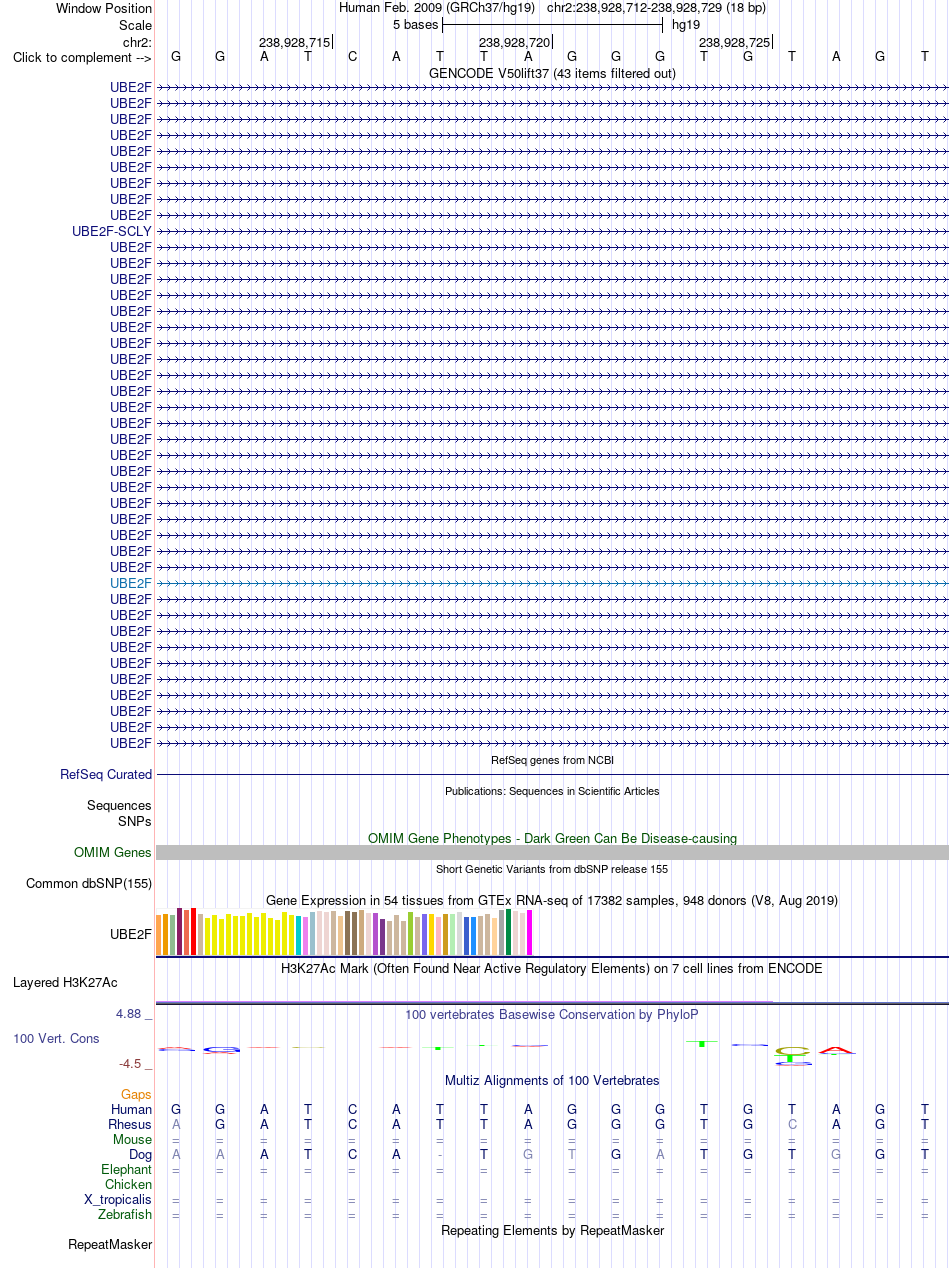
Task: Click the Scale label
Action: [x=135, y=25]
